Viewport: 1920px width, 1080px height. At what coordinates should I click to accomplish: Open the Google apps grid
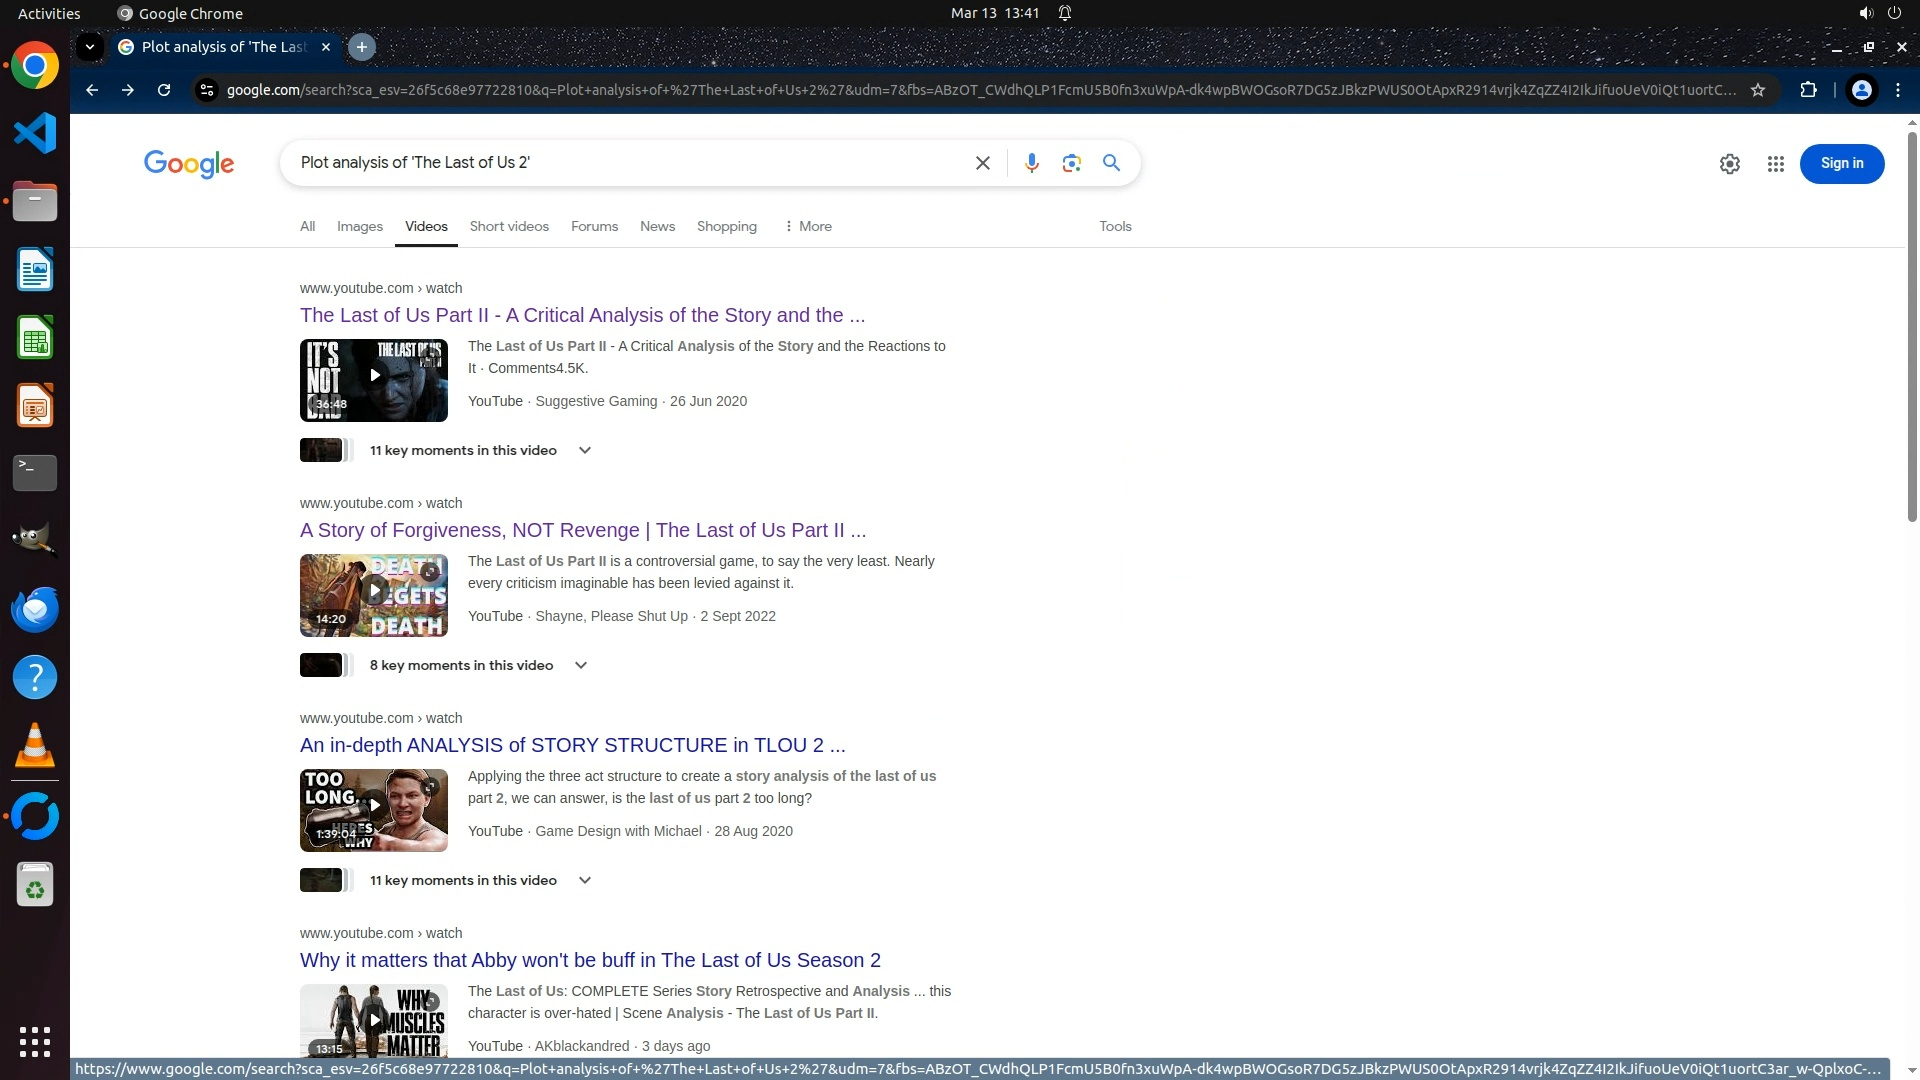pyautogui.click(x=1775, y=164)
